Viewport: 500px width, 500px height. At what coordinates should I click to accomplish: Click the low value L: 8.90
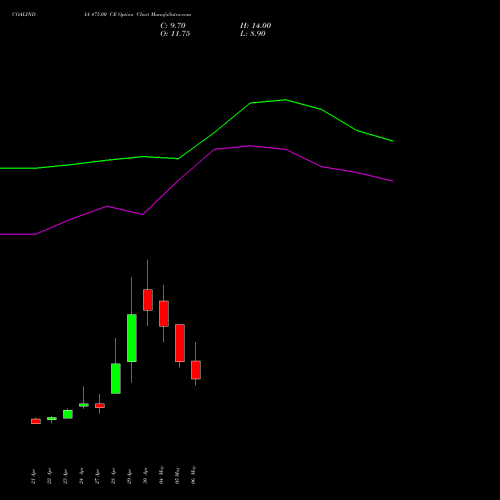pyautogui.click(x=253, y=34)
